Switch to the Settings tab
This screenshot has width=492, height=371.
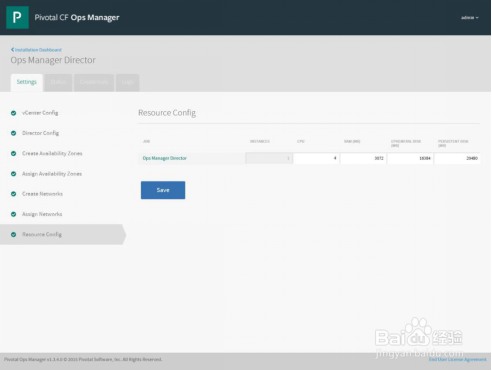pyautogui.click(x=27, y=82)
